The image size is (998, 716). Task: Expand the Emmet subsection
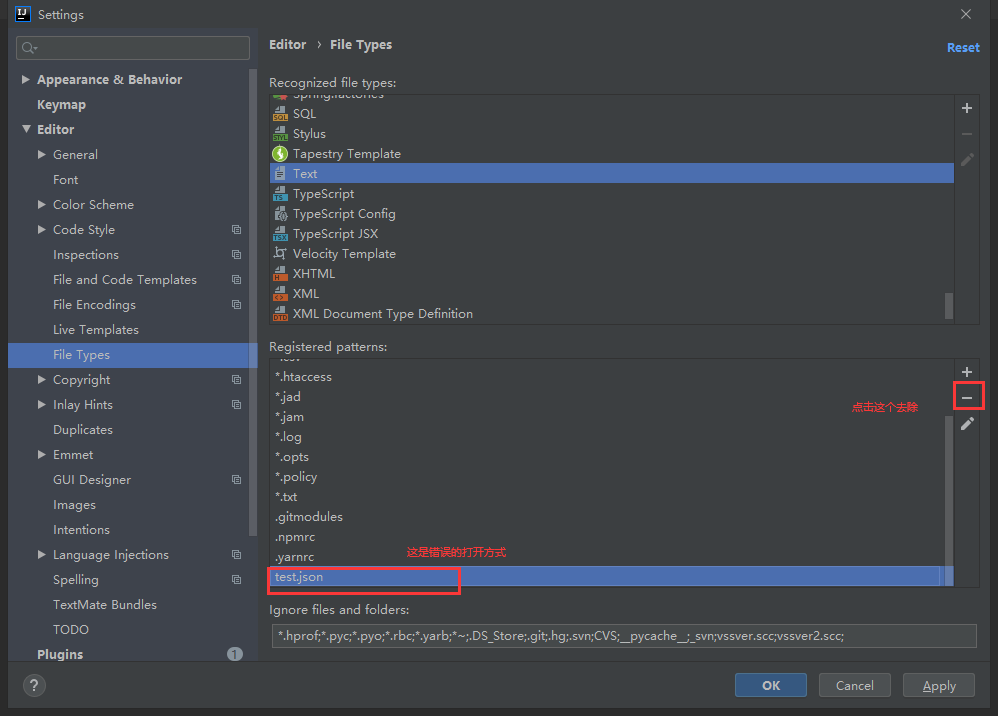tap(41, 455)
